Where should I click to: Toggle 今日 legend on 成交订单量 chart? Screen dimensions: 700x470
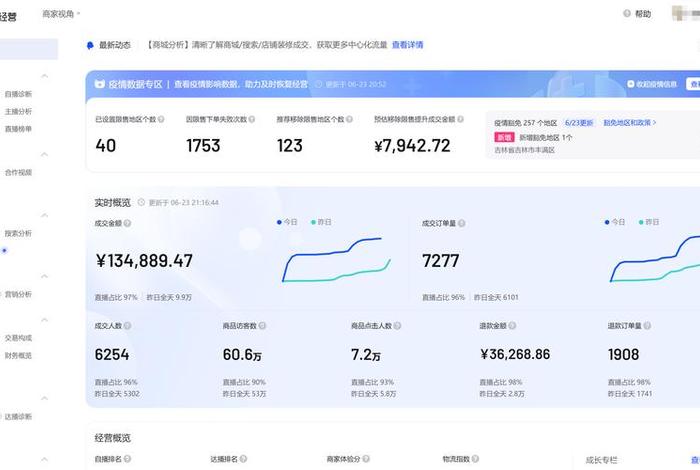tap(614, 222)
